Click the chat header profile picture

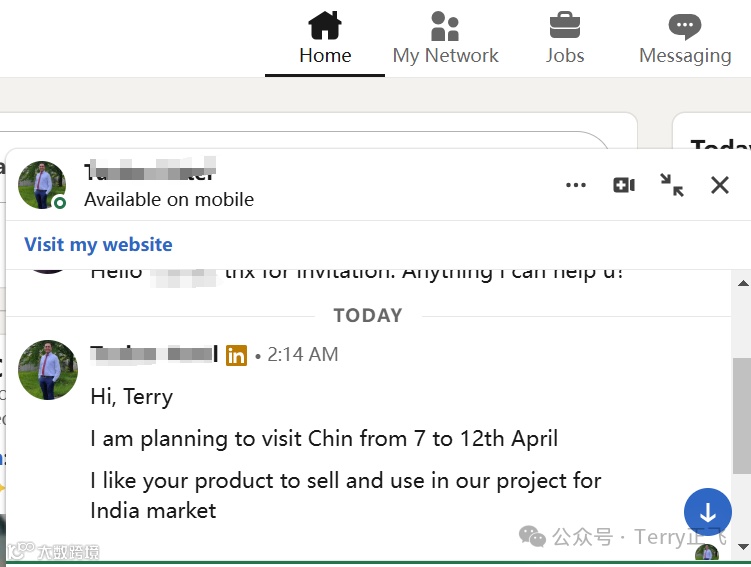(42, 185)
